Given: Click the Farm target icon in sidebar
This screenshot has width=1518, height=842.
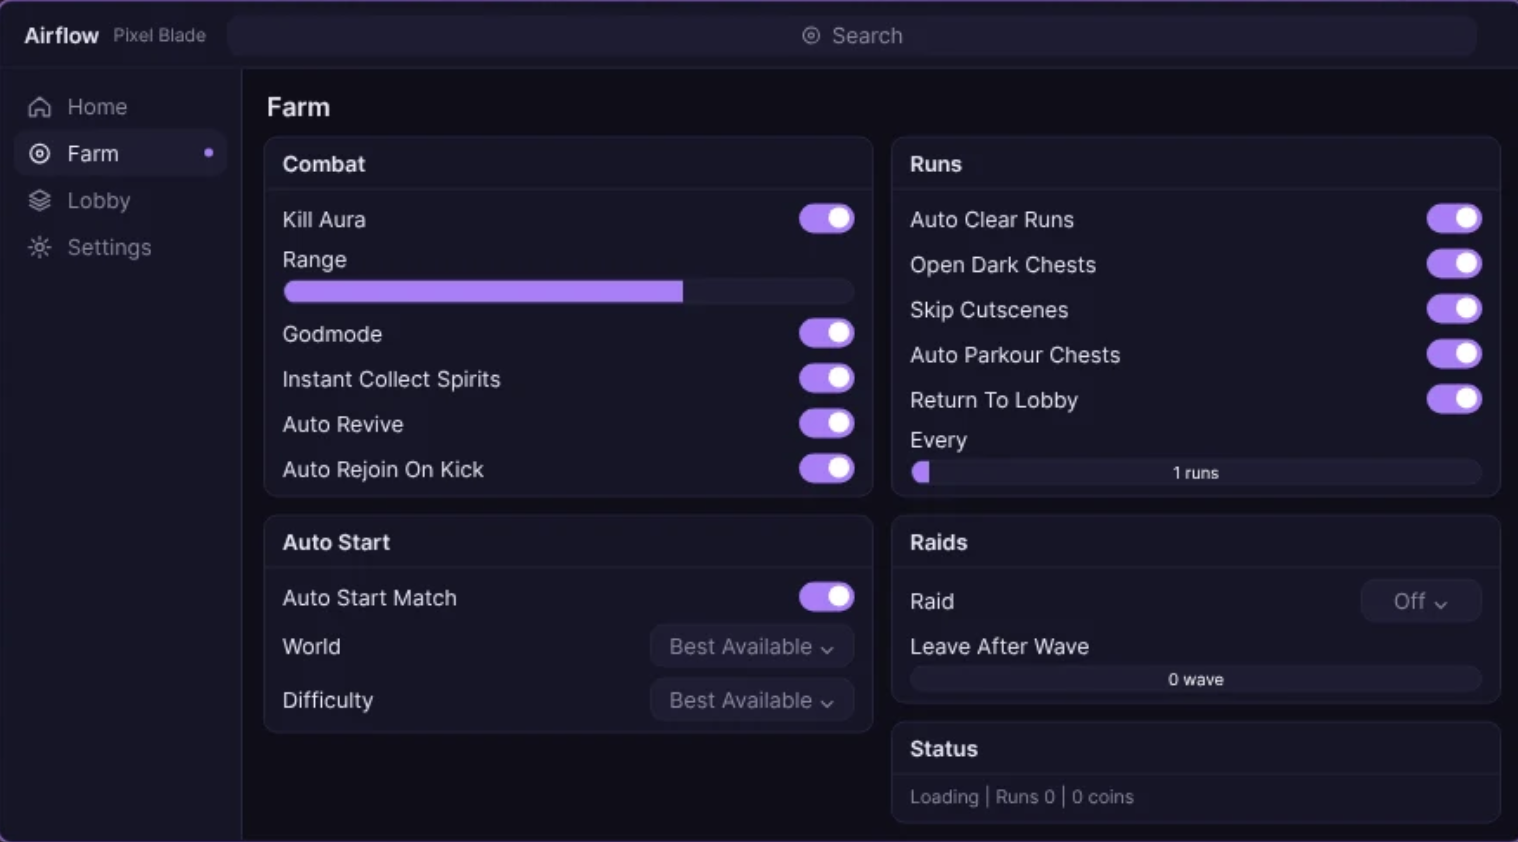Looking at the screenshot, I should (x=39, y=154).
